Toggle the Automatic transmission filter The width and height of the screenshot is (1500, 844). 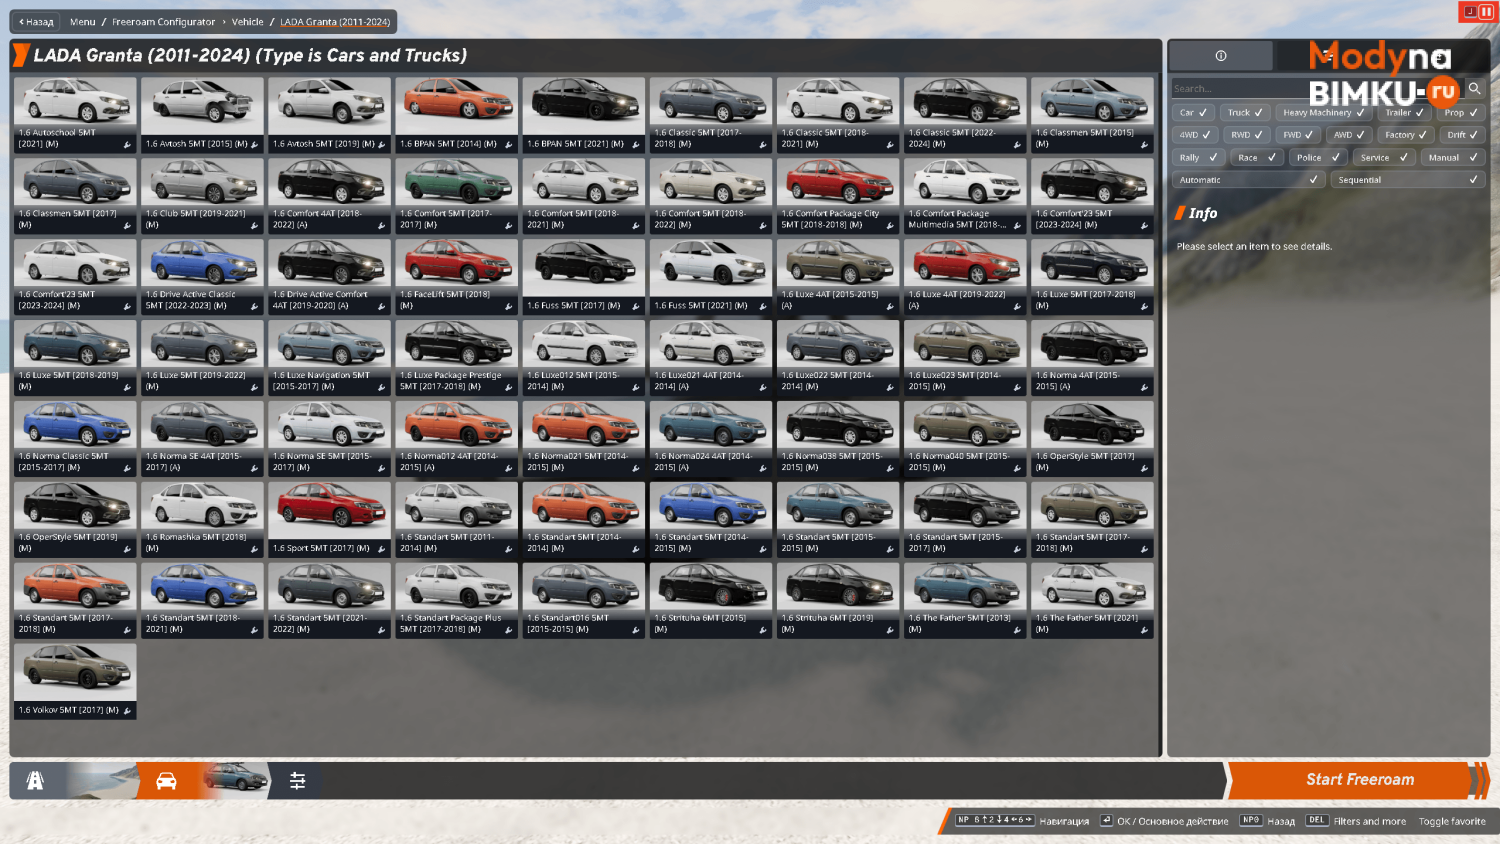1249,180
